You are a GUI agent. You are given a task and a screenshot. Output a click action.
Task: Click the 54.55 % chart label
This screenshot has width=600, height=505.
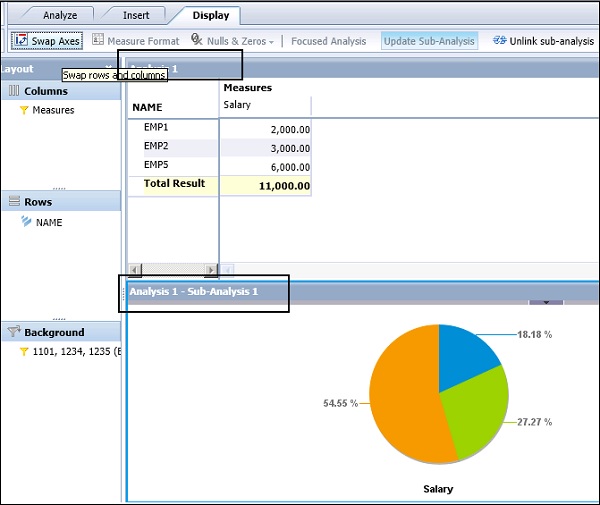pyautogui.click(x=341, y=403)
